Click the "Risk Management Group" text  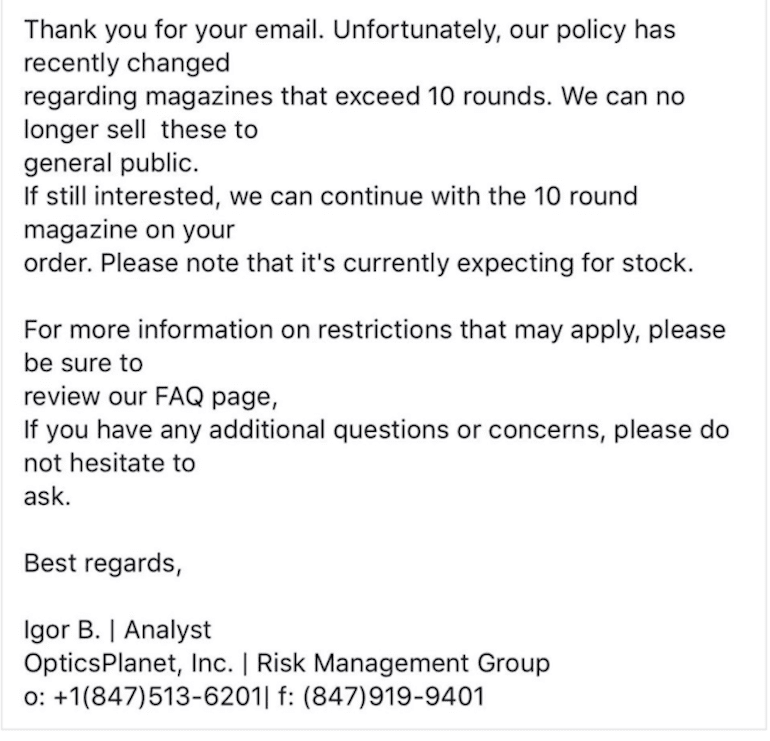point(404,662)
